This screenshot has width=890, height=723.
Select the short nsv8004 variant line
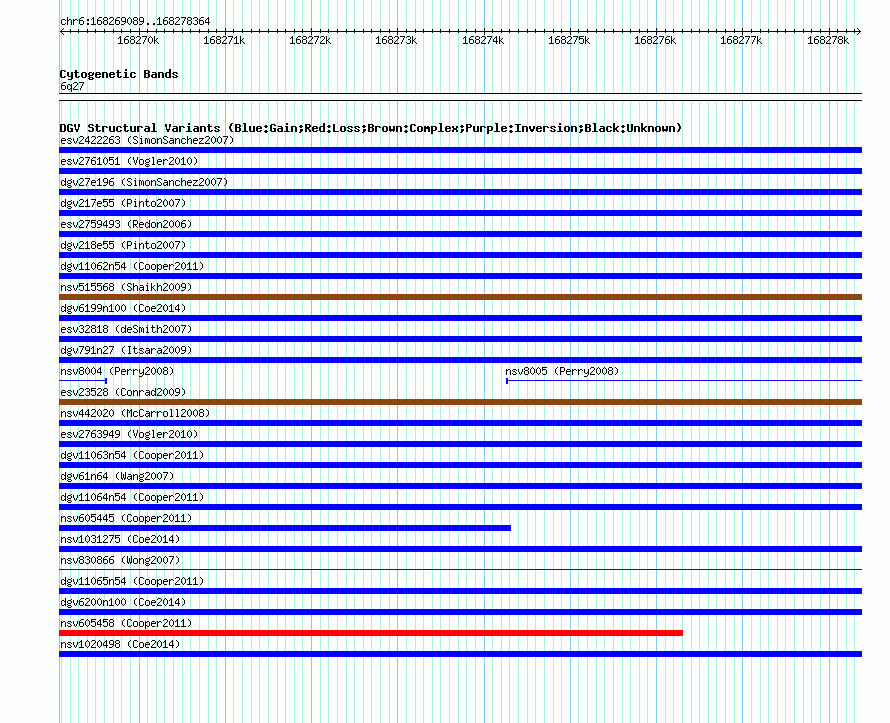(83, 381)
